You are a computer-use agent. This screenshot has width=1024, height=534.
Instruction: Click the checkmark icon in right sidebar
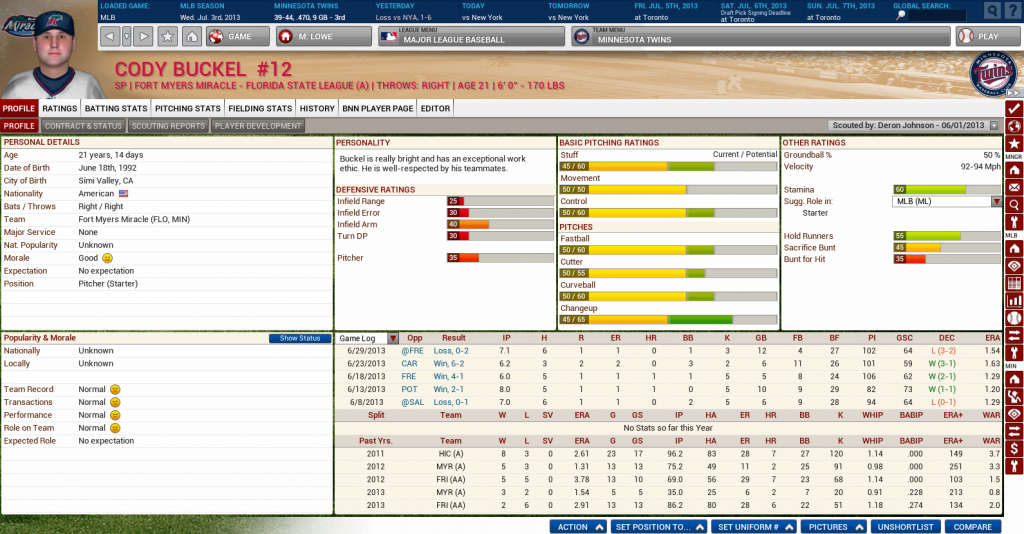pyautogui.click(x=1014, y=108)
